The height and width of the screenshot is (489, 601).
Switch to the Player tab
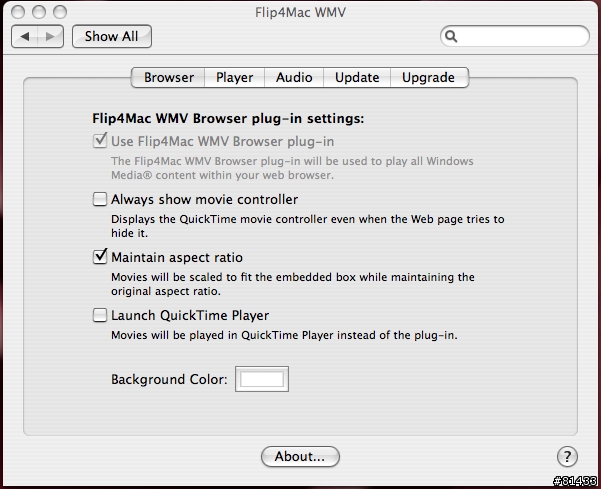click(235, 77)
